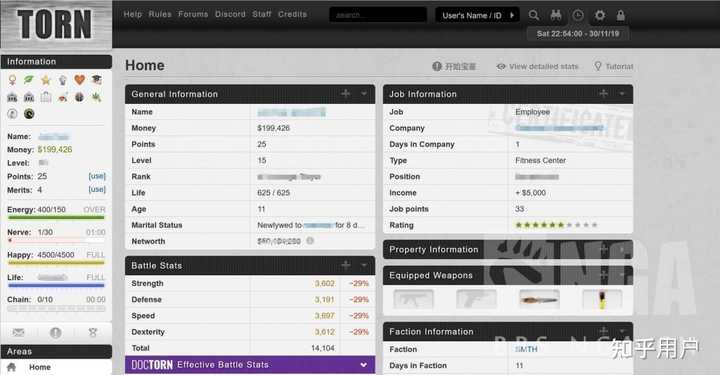Open the Forums menu item
Screen dimensions: 720x375
coord(193,14)
